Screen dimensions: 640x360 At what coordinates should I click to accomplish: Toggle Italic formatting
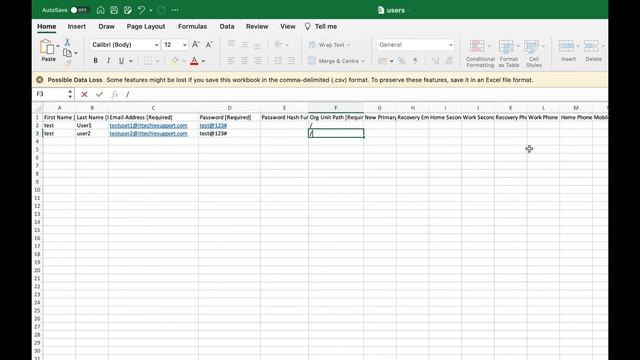108,60
